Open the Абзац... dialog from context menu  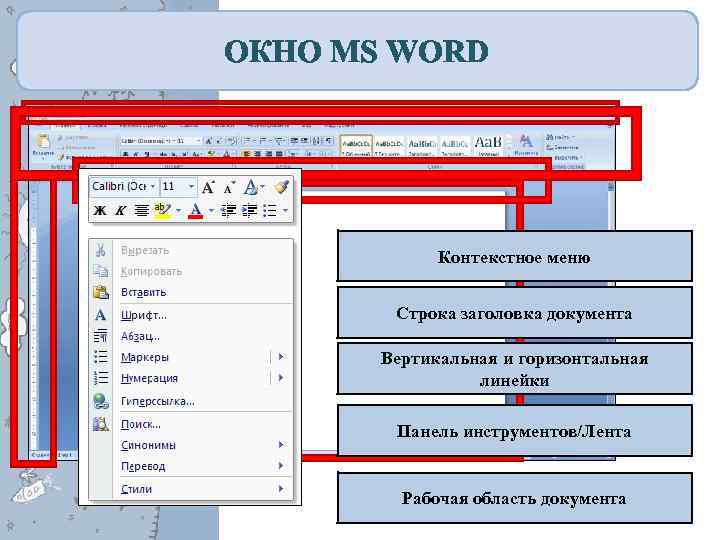[x=191, y=336]
